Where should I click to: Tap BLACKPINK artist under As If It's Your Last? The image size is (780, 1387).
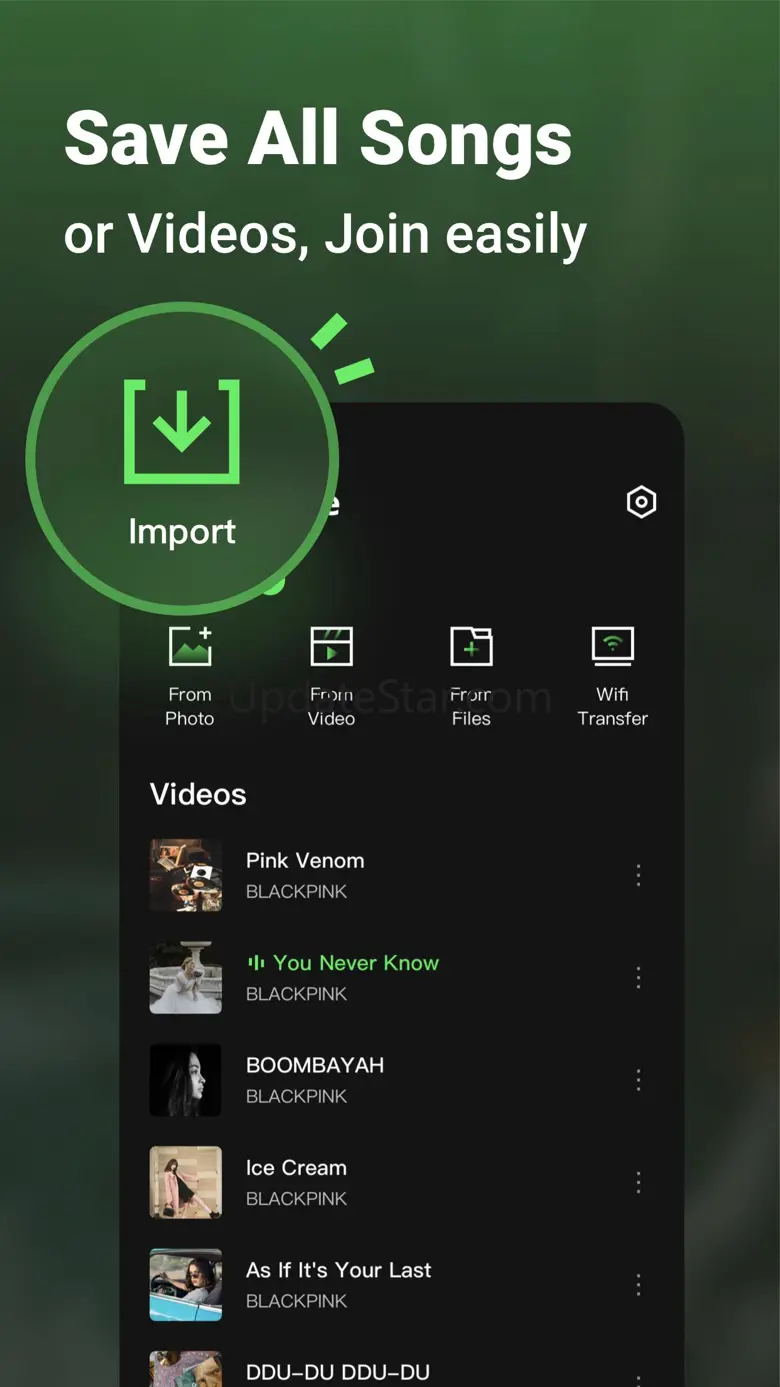click(297, 1301)
